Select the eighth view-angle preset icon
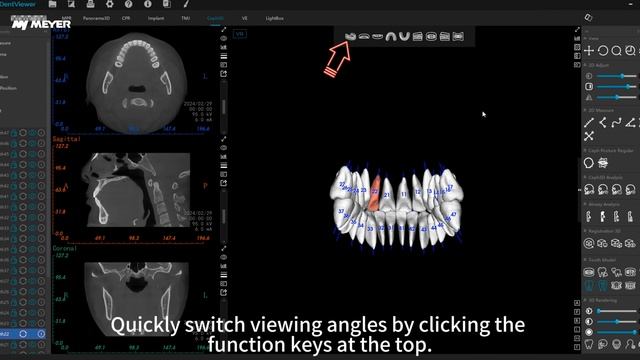This screenshot has height=360, width=640. point(444,36)
